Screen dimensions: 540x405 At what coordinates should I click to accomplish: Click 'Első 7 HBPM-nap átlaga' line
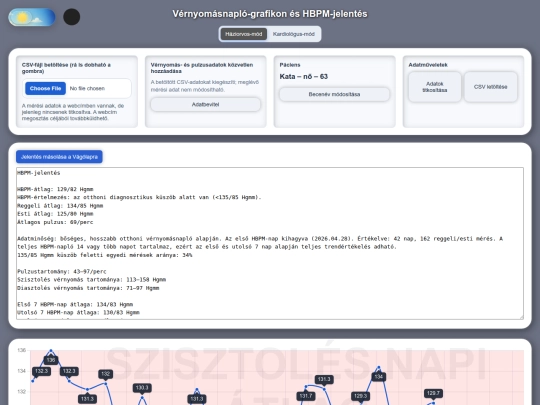pyautogui.click(x=75, y=304)
